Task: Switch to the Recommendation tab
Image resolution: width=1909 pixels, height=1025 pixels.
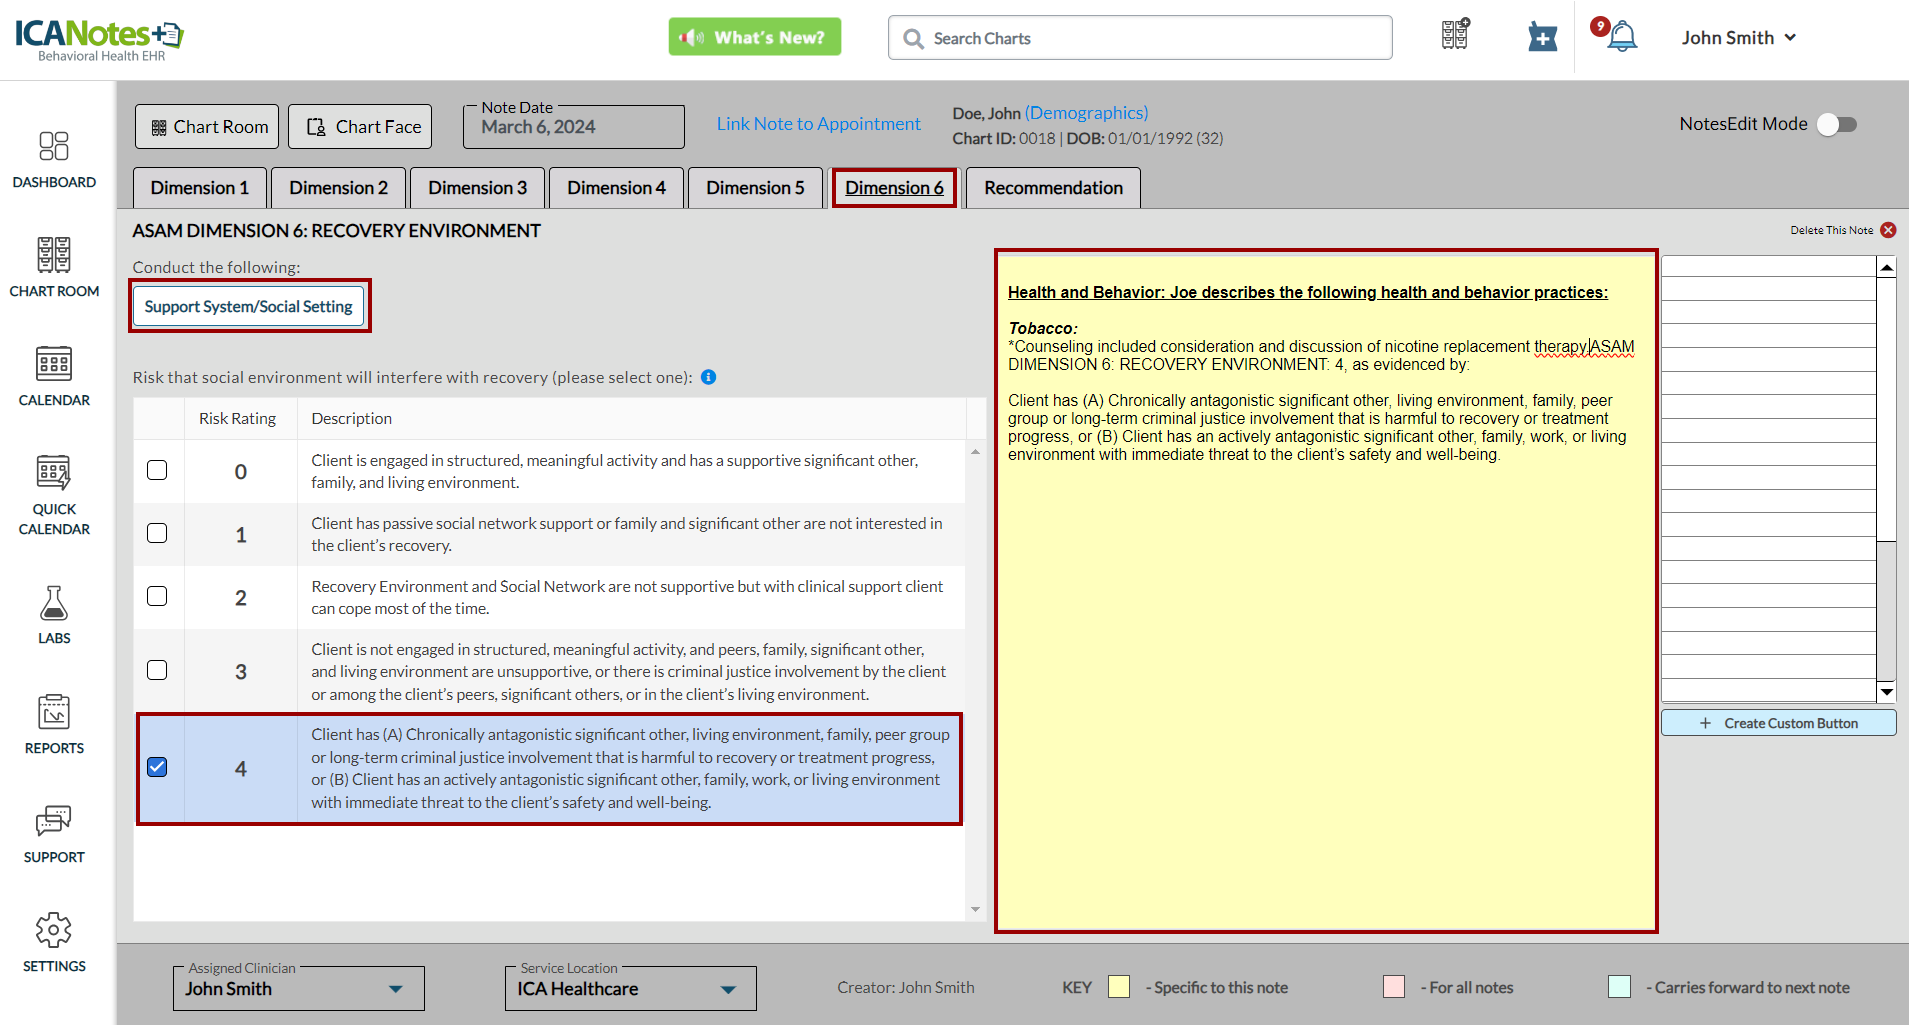Action: (1053, 188)
